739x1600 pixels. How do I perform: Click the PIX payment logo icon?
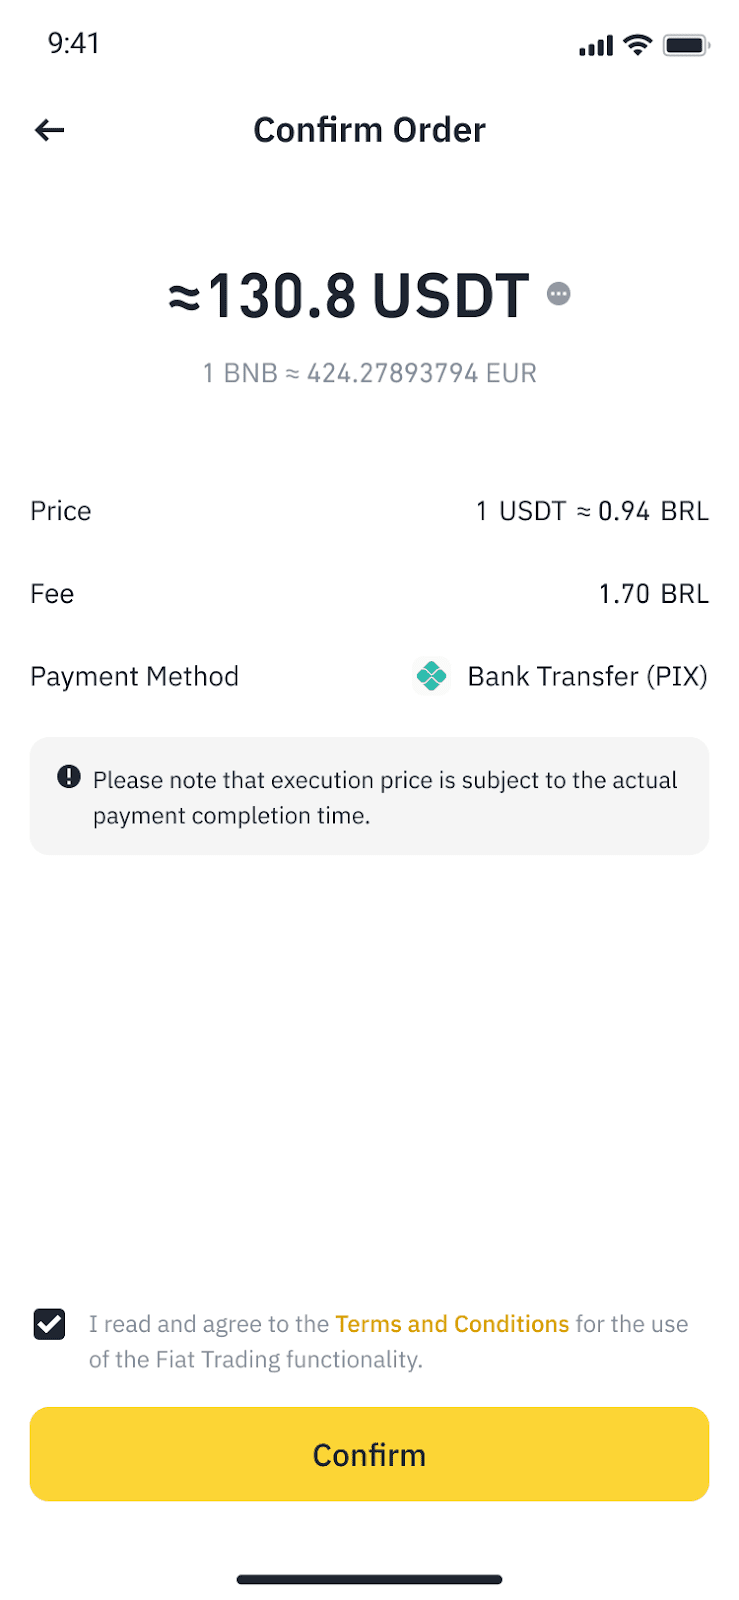pyautogui.click(x=431, y=677)
